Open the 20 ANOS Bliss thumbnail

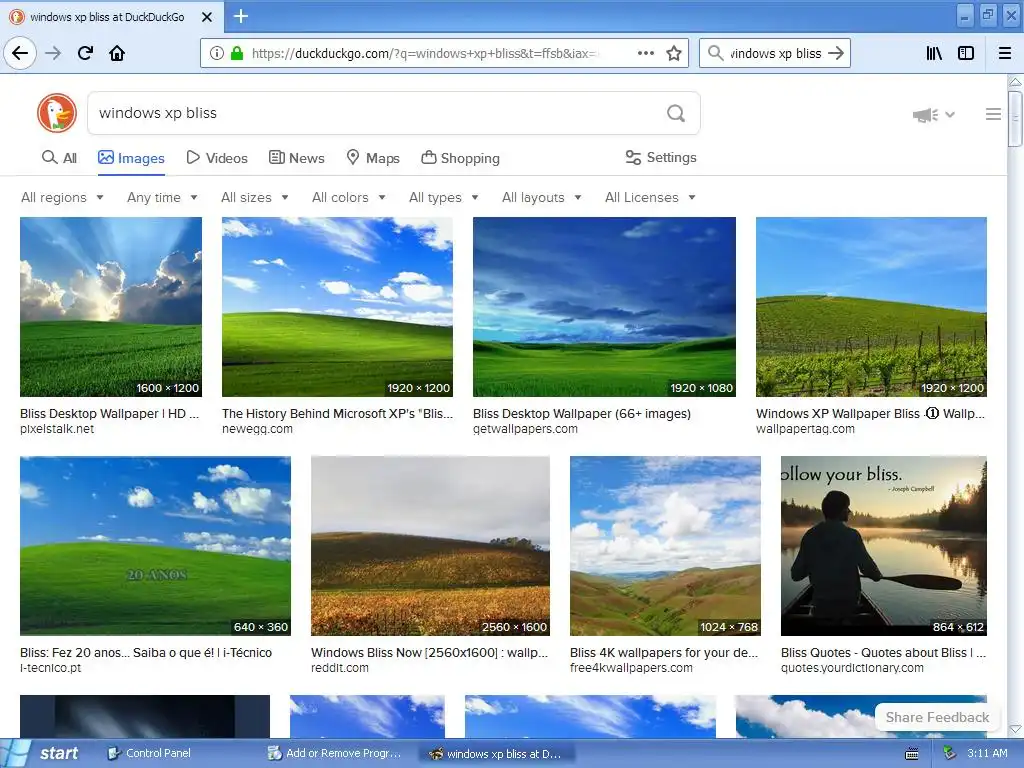click(x=155, y=546)
